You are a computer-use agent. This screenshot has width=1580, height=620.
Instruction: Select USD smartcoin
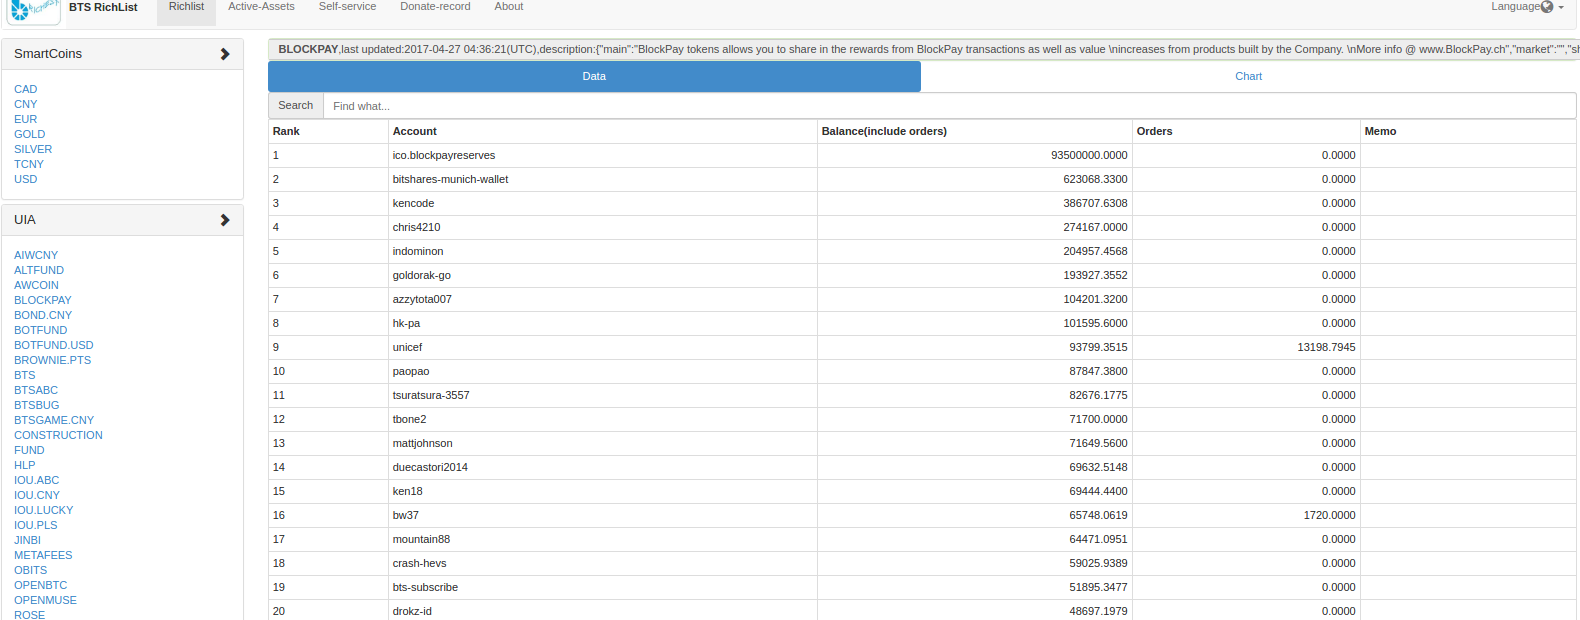pos(25,179)
